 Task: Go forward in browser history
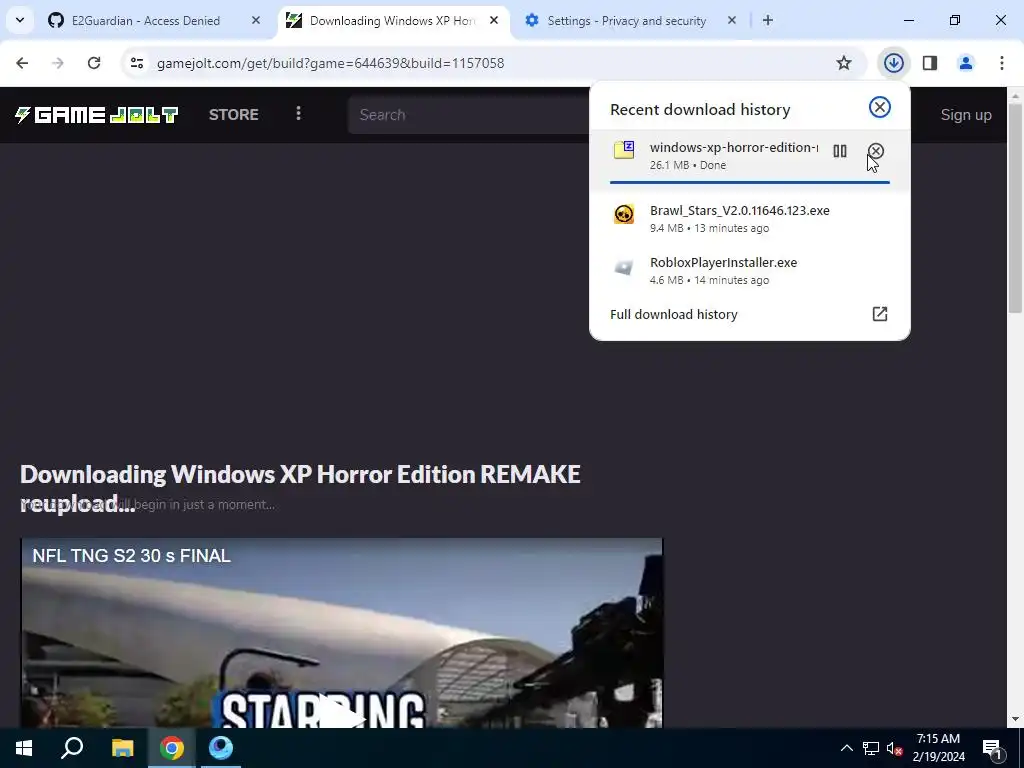coord(58,63)
